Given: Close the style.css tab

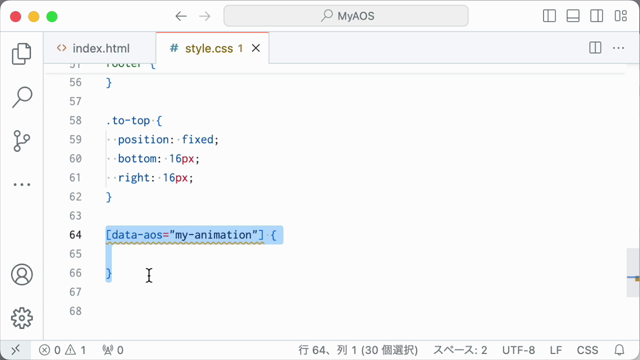Looking at the screenshot, I should (256, 48).
